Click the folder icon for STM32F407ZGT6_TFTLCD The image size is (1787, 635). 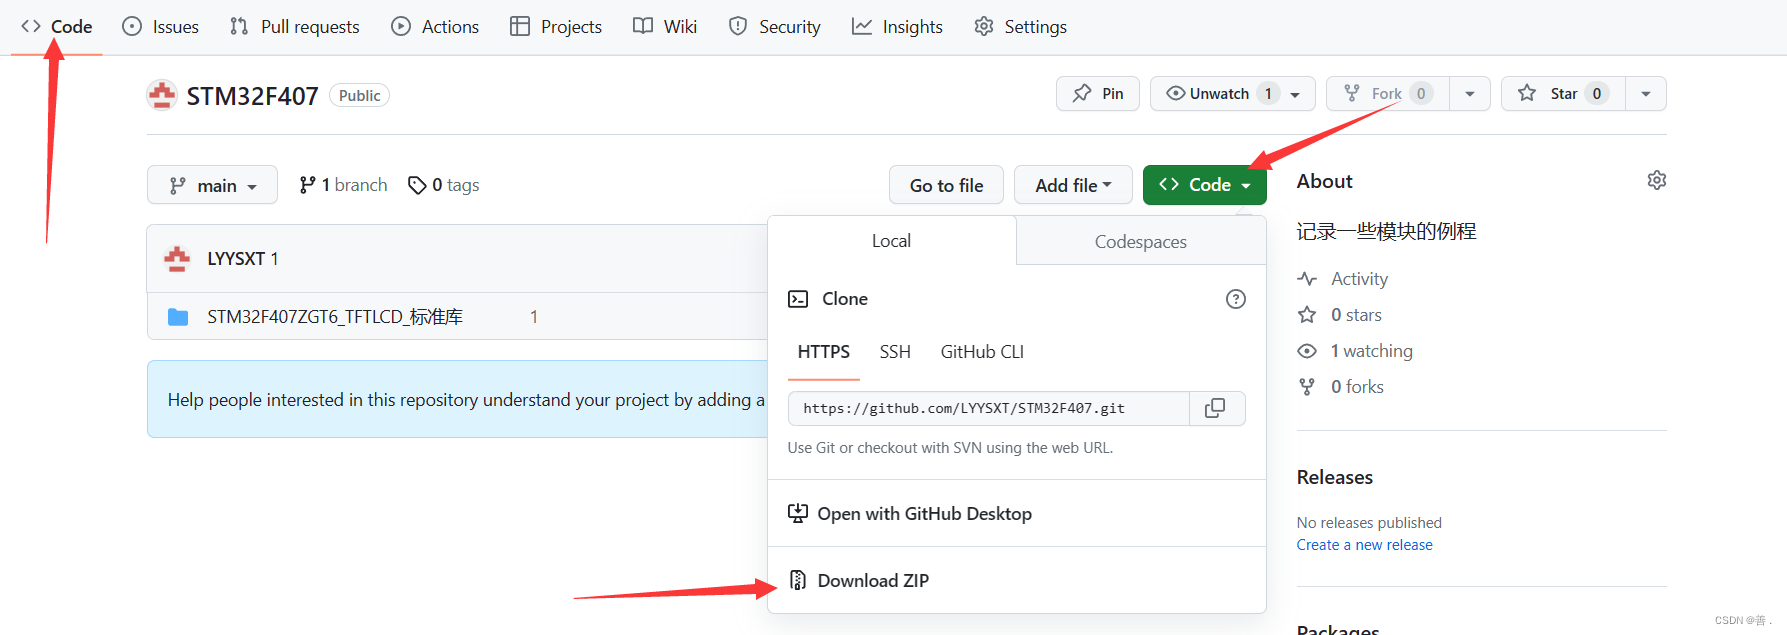point(178,317)
